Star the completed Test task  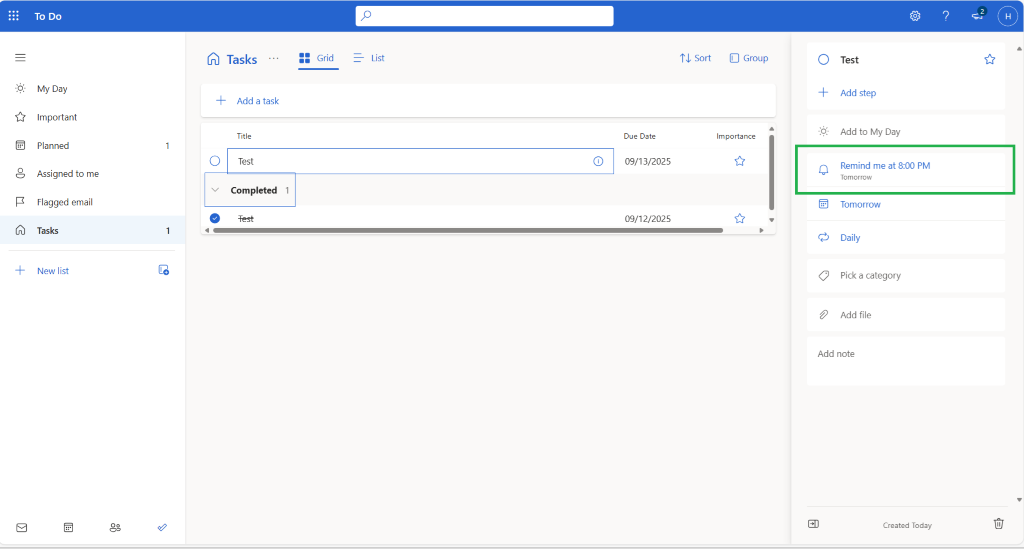[x=739, y=218]
